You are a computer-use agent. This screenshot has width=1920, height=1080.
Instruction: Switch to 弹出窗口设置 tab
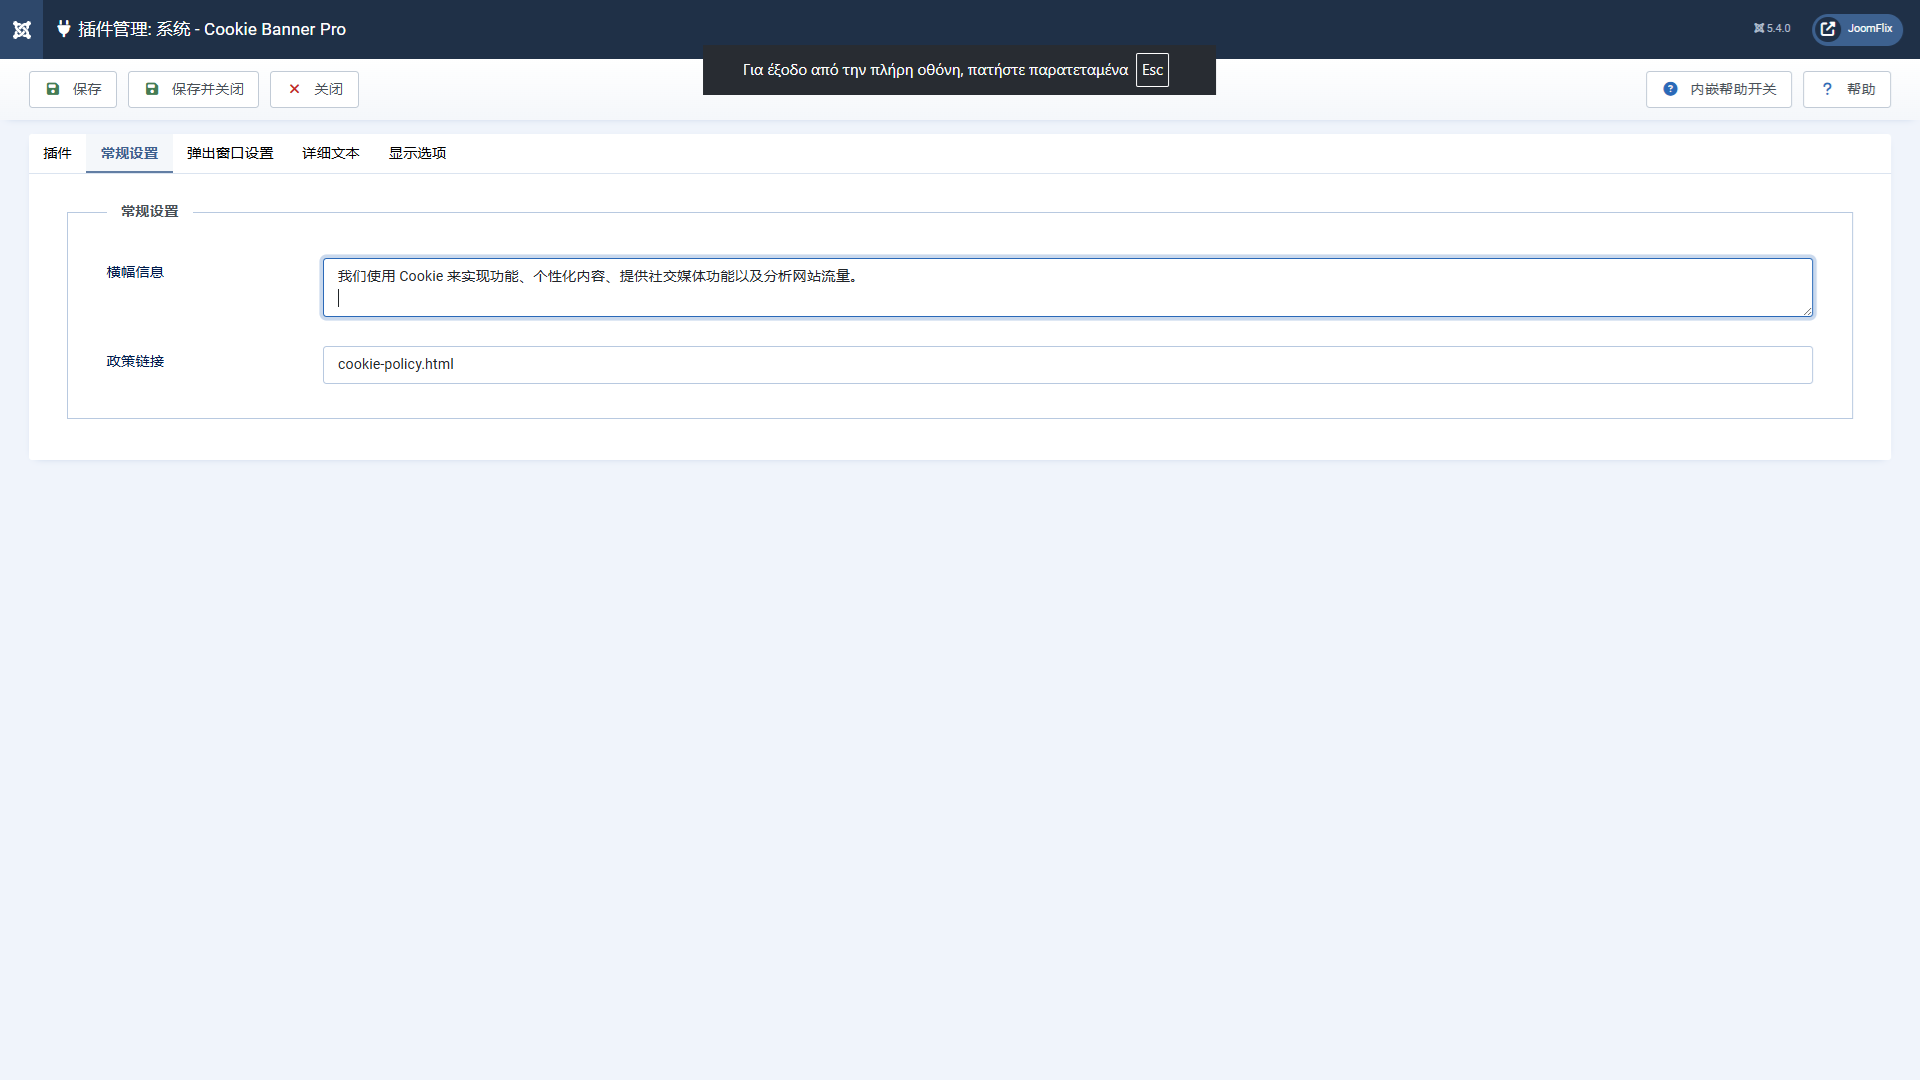click(230, 153)
